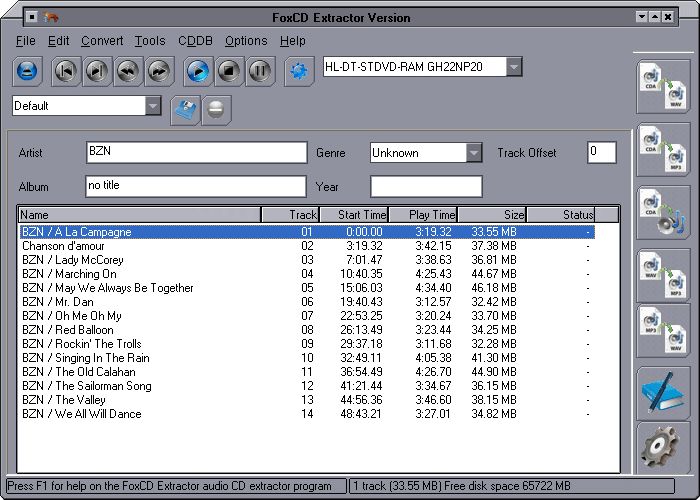Image resolution: width=700 pixels, height=500 pixels.
Task: Select track Chanson d'amour
Action: [307, 246]
